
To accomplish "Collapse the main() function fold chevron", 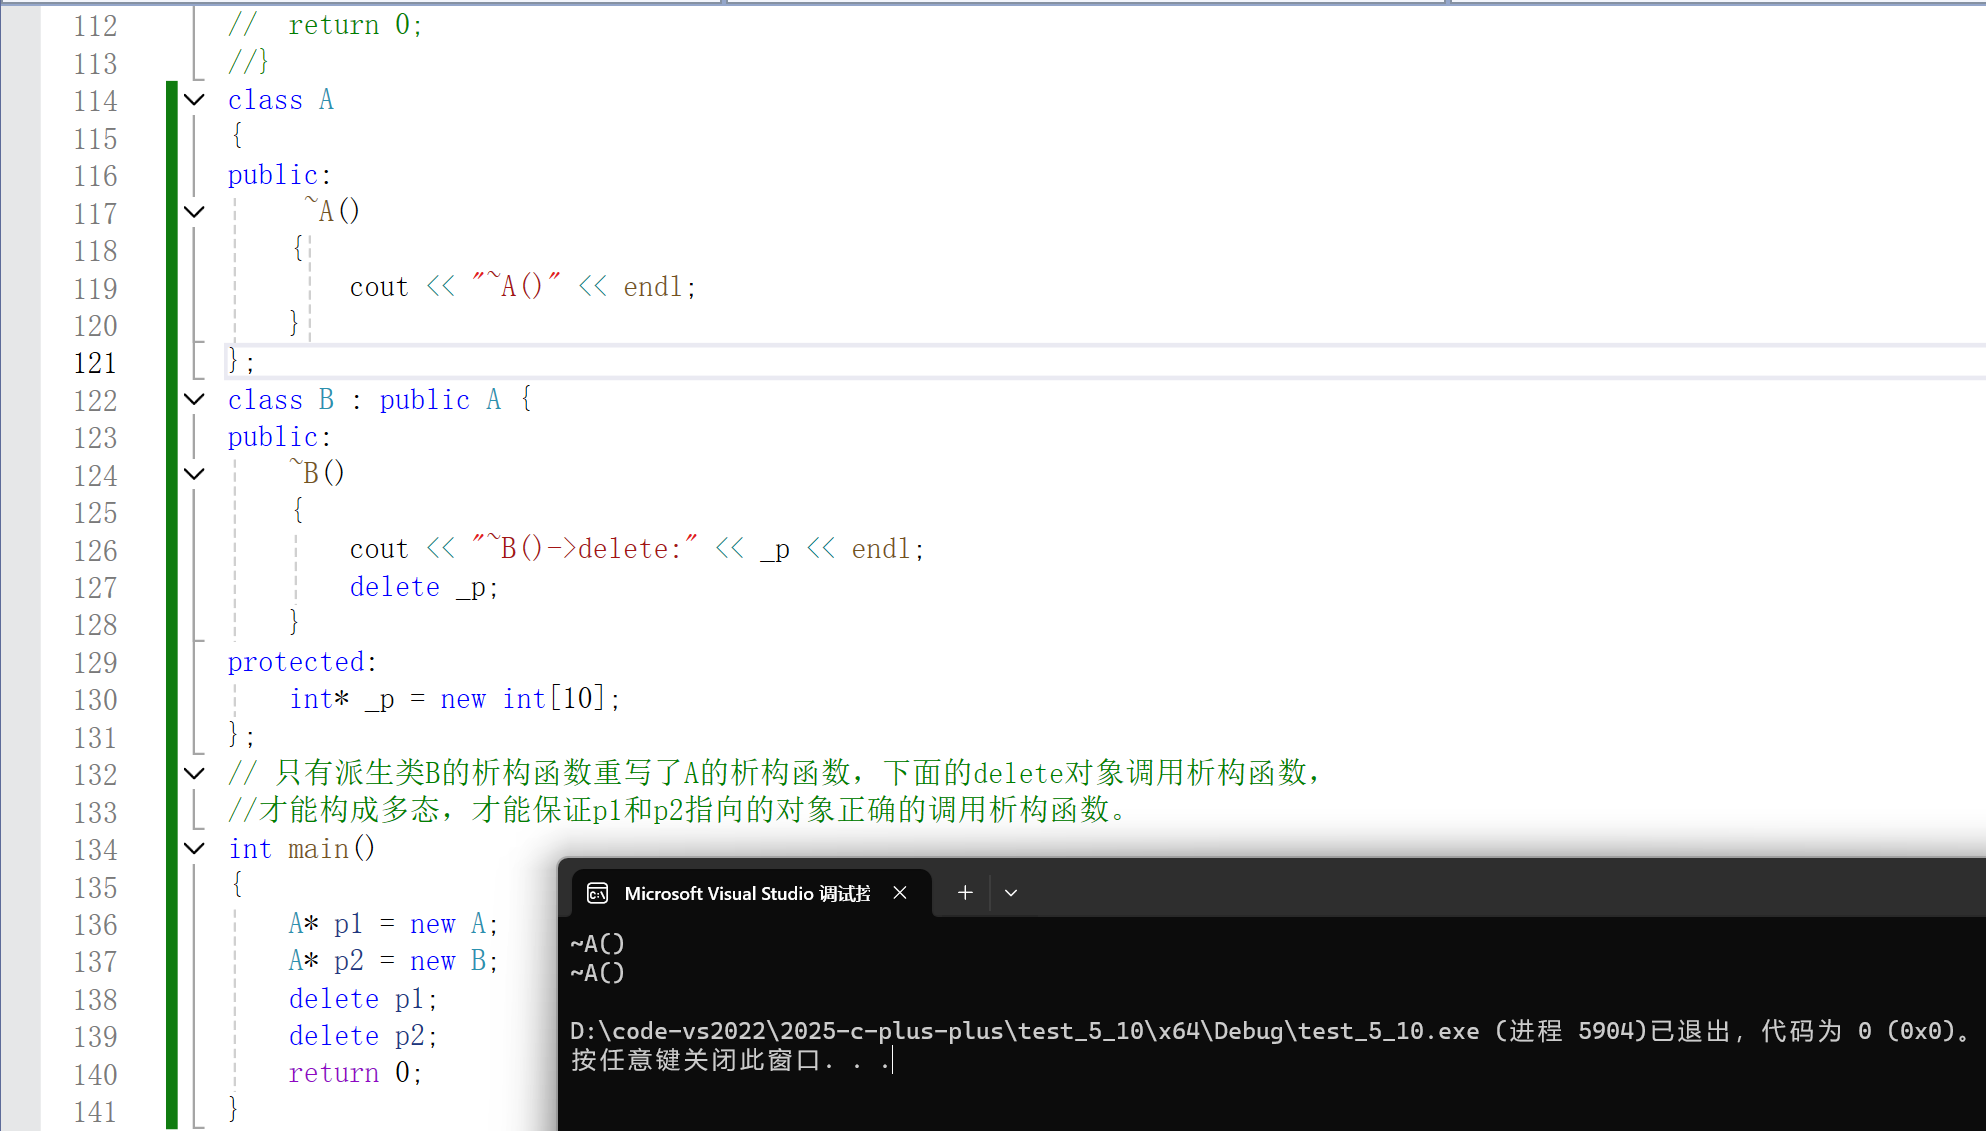I will 195,849.
